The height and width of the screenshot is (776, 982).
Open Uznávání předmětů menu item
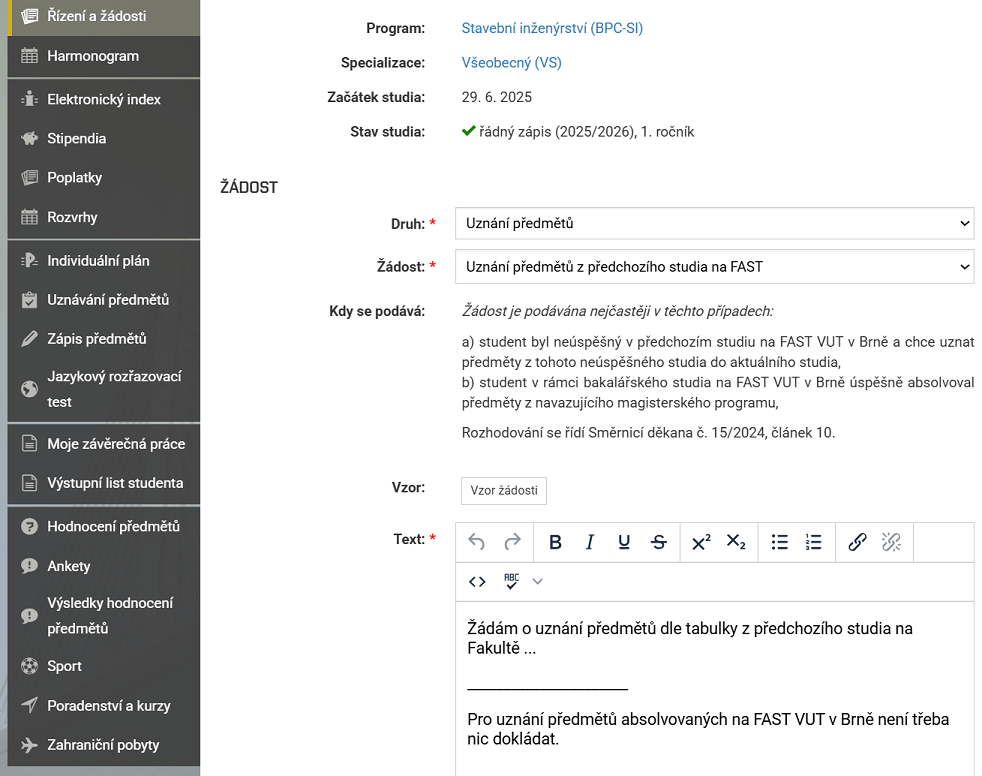point(104,300)
